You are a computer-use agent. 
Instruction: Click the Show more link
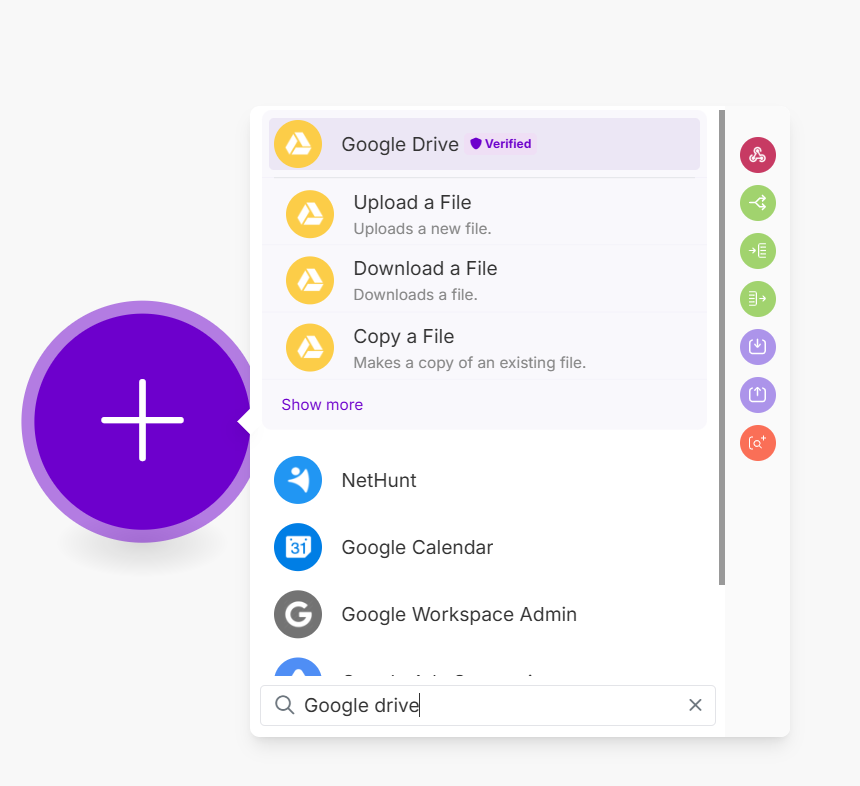coord(322,405)
